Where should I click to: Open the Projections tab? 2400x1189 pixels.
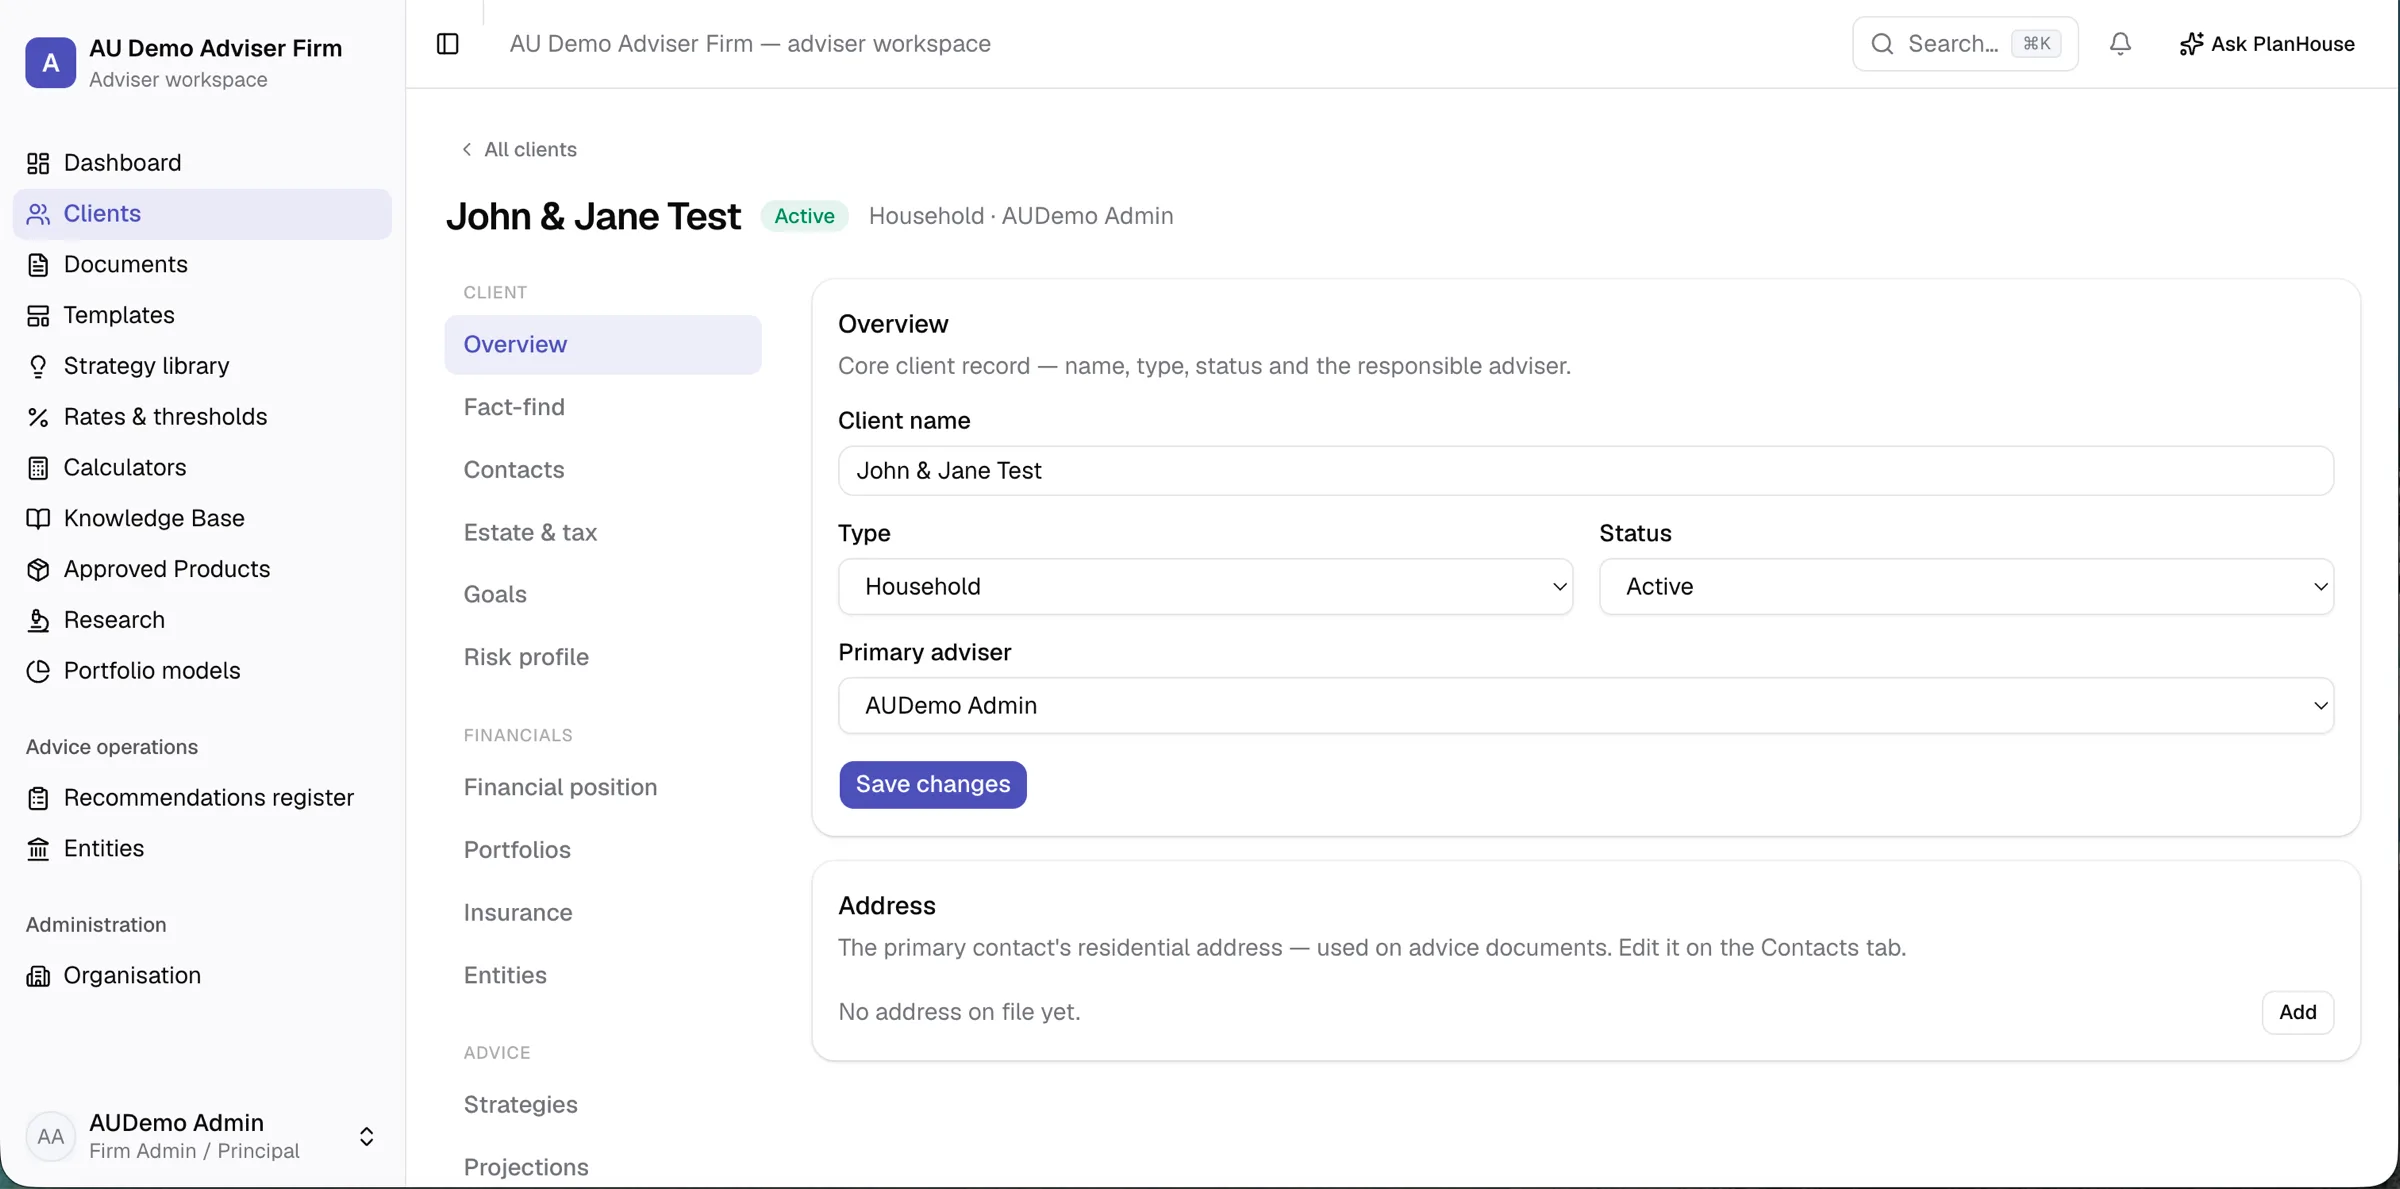click(603, 1167)
